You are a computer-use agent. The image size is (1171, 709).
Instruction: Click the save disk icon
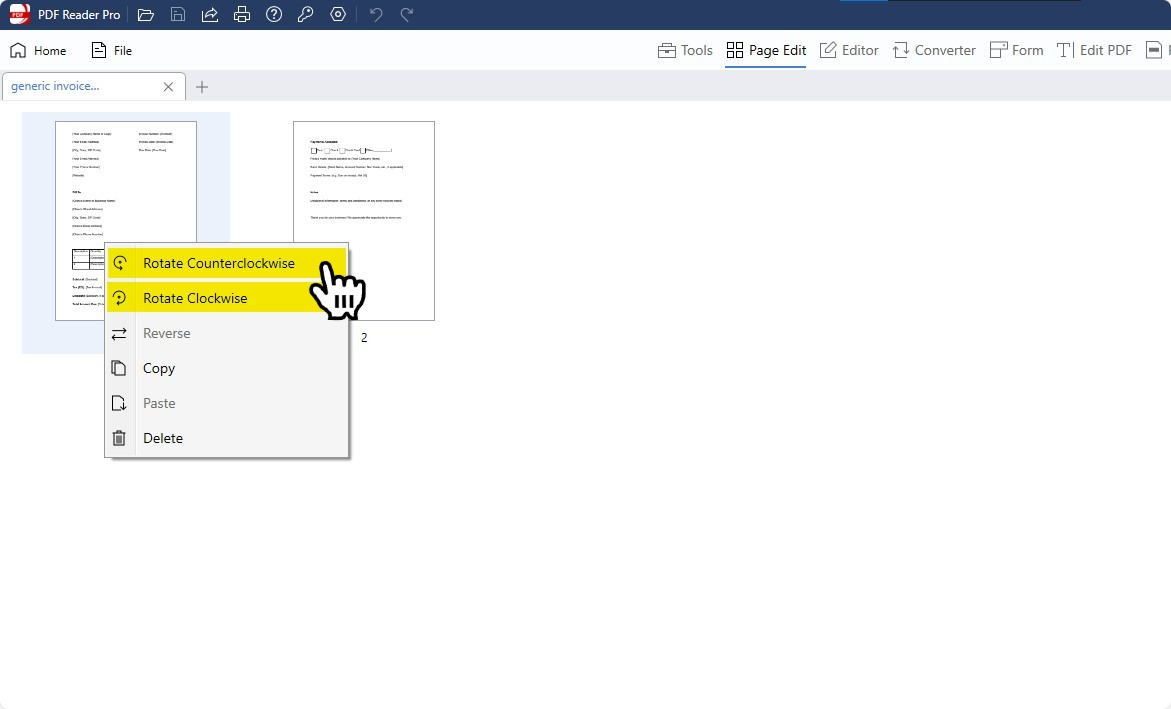(178, 14)
